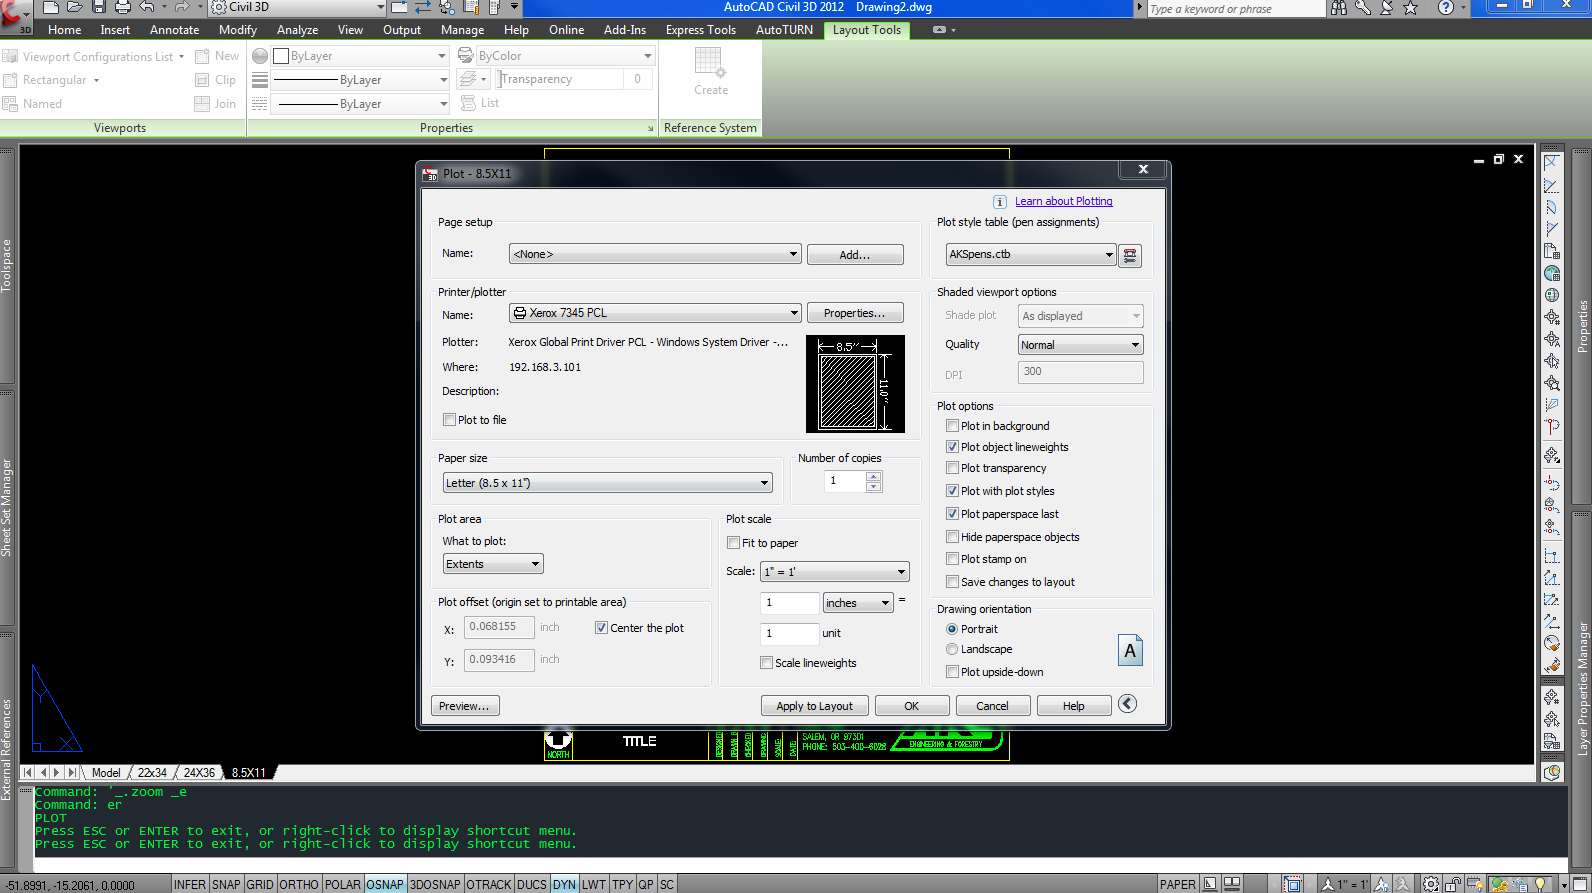Click the Save disk icon in quick access toolbar
Image resolution: width=1592 pixels, height=893 pixels.
[x=98, y=7]
